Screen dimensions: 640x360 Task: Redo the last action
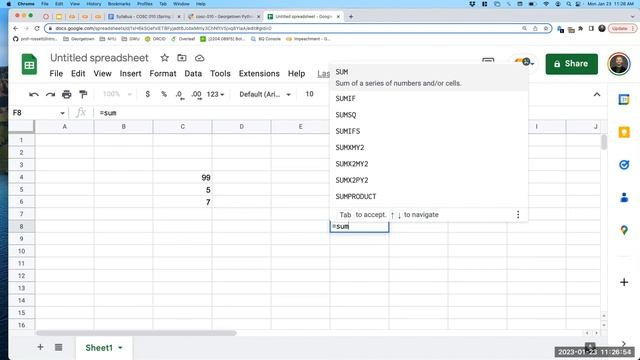click(x=50, y=95)
